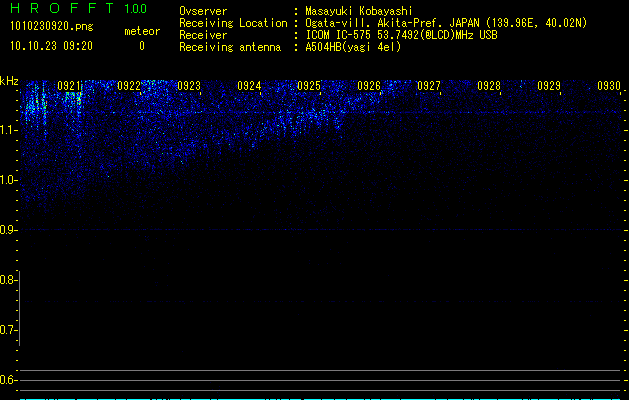
Task: Click the 0930 time marker
Action: click(x=609, y=86)
